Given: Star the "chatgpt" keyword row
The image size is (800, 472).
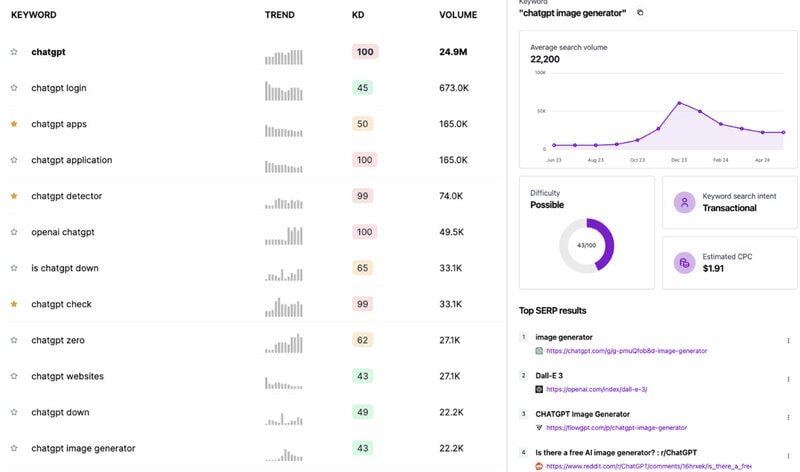Looking at the screenshot, I should pyautogui.click(x=14, y=52).
